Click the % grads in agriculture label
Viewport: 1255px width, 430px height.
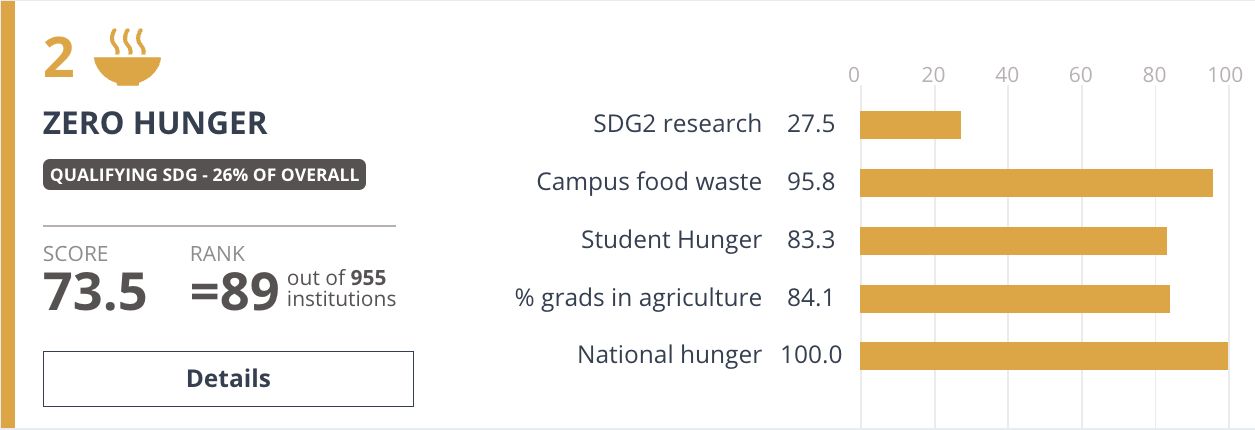(x=638, y=298)
